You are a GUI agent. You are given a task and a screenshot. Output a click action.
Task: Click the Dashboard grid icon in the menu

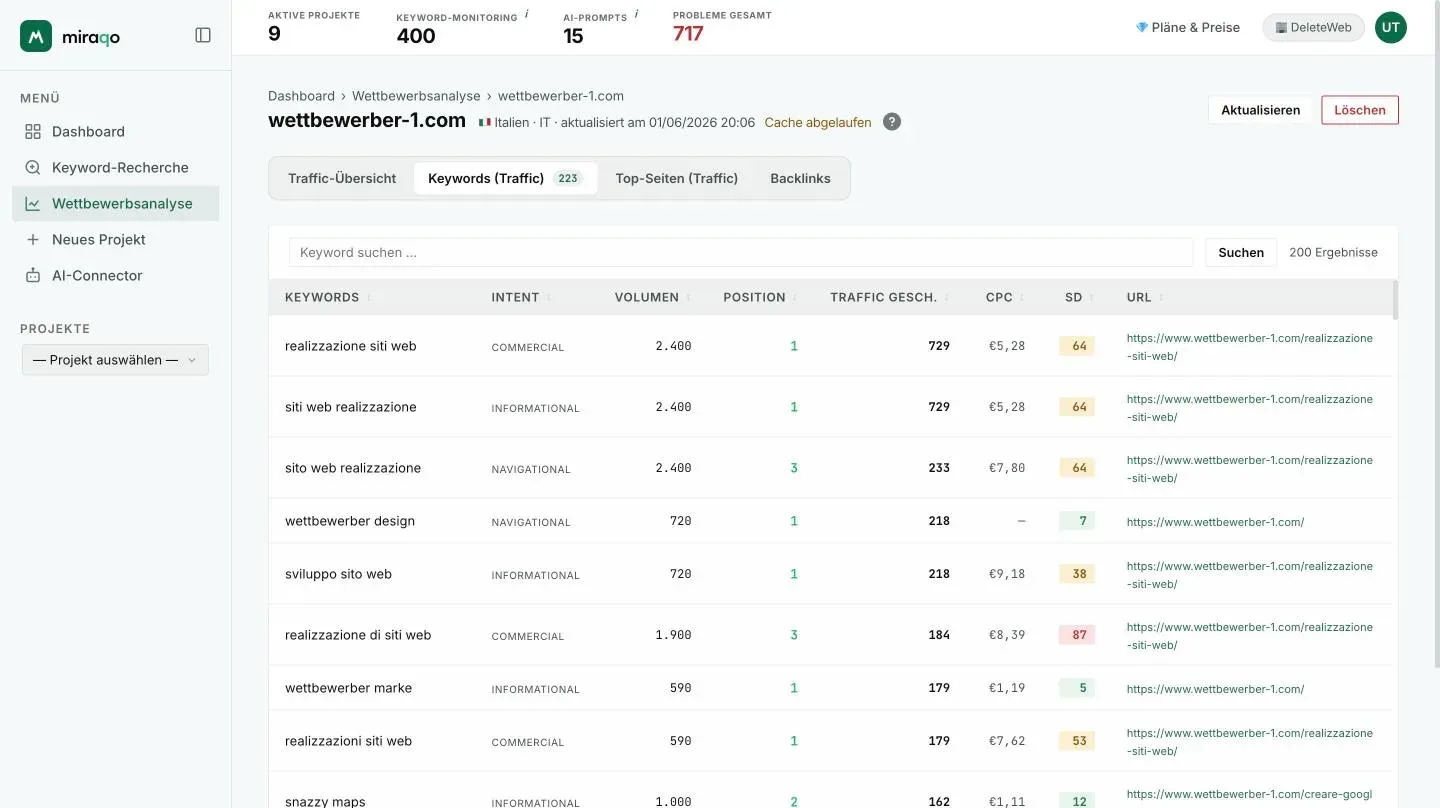[x=33, y=131]
